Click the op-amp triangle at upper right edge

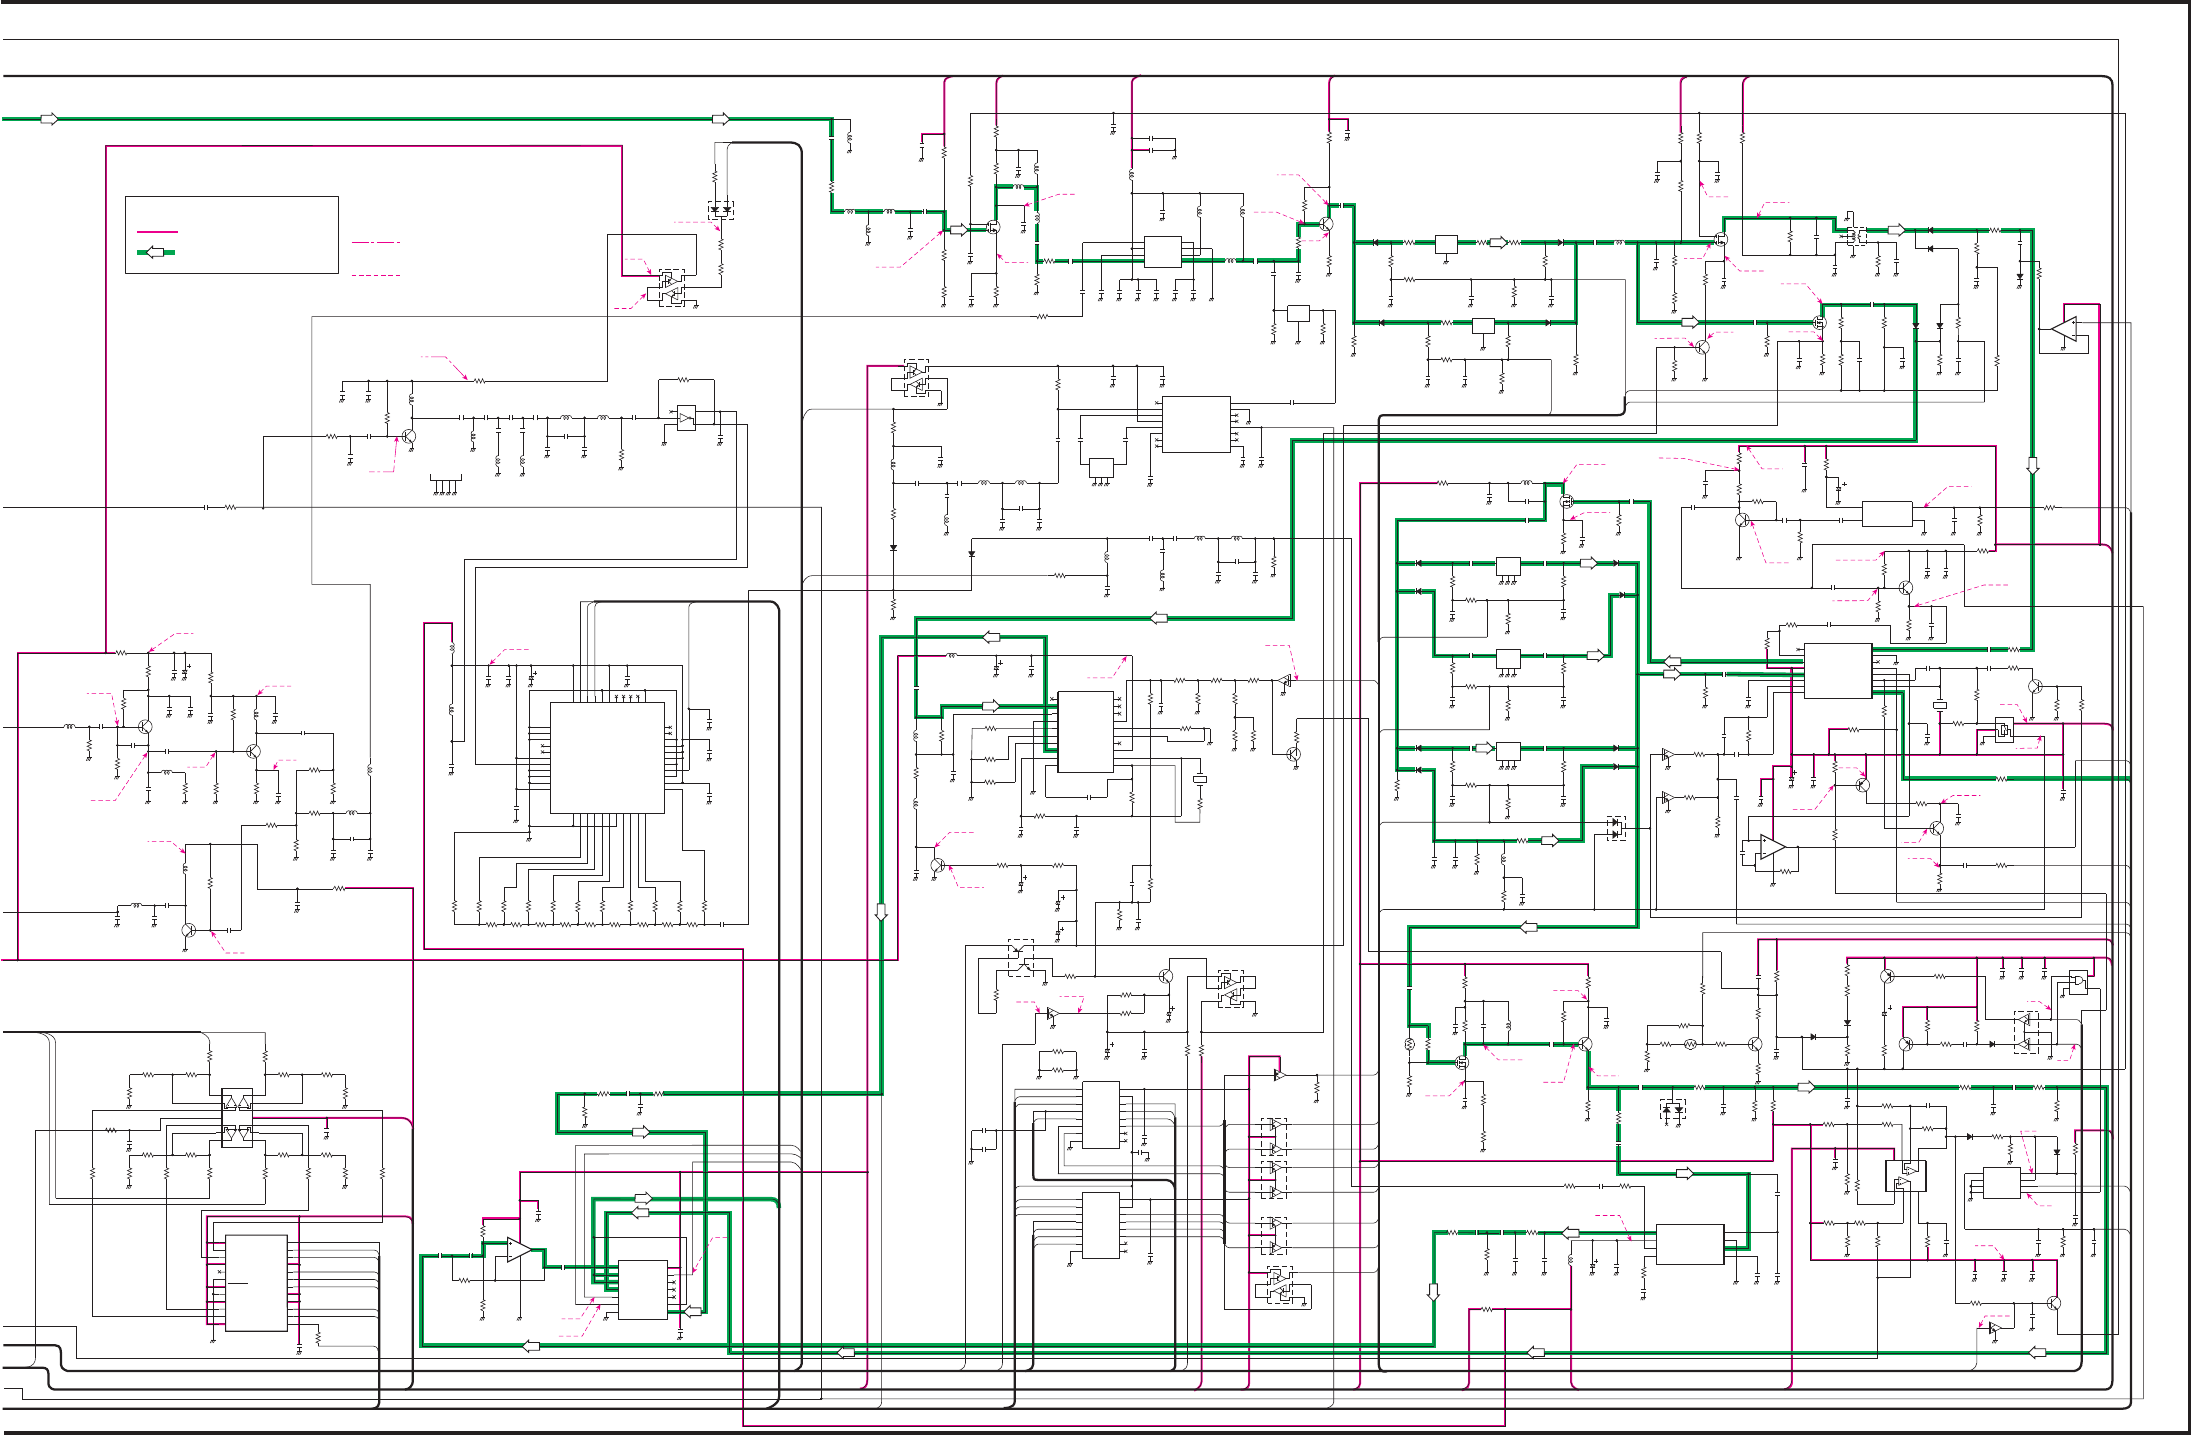(x=2064, y=329)
